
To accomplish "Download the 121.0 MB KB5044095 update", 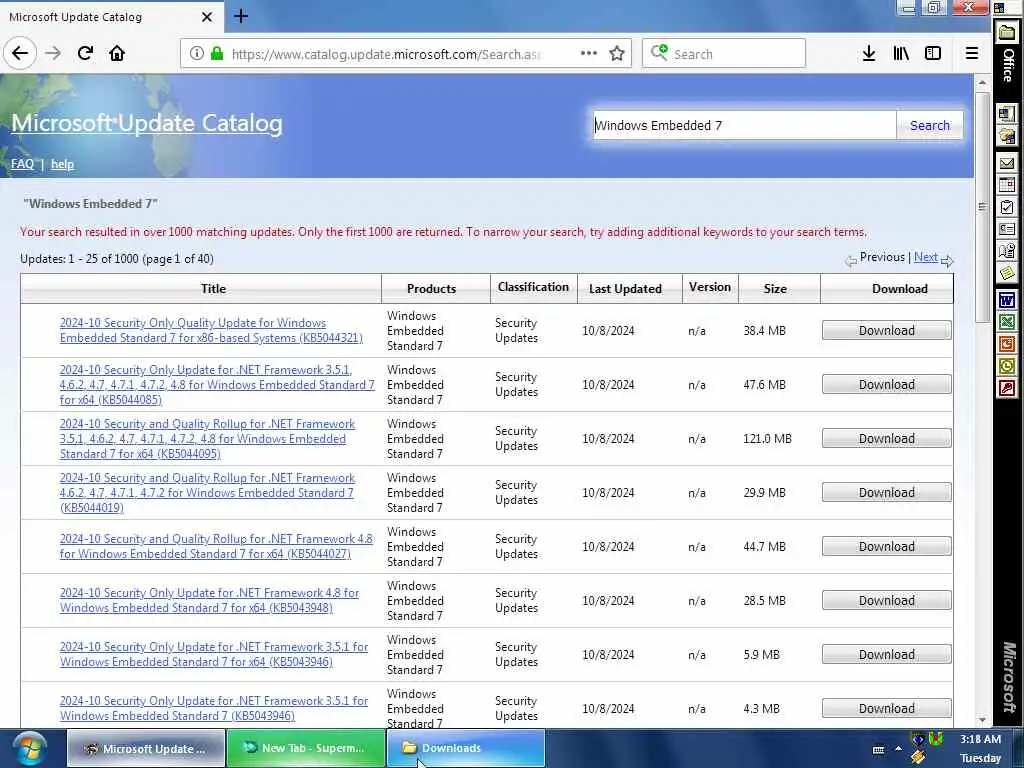I will point(886,439).
